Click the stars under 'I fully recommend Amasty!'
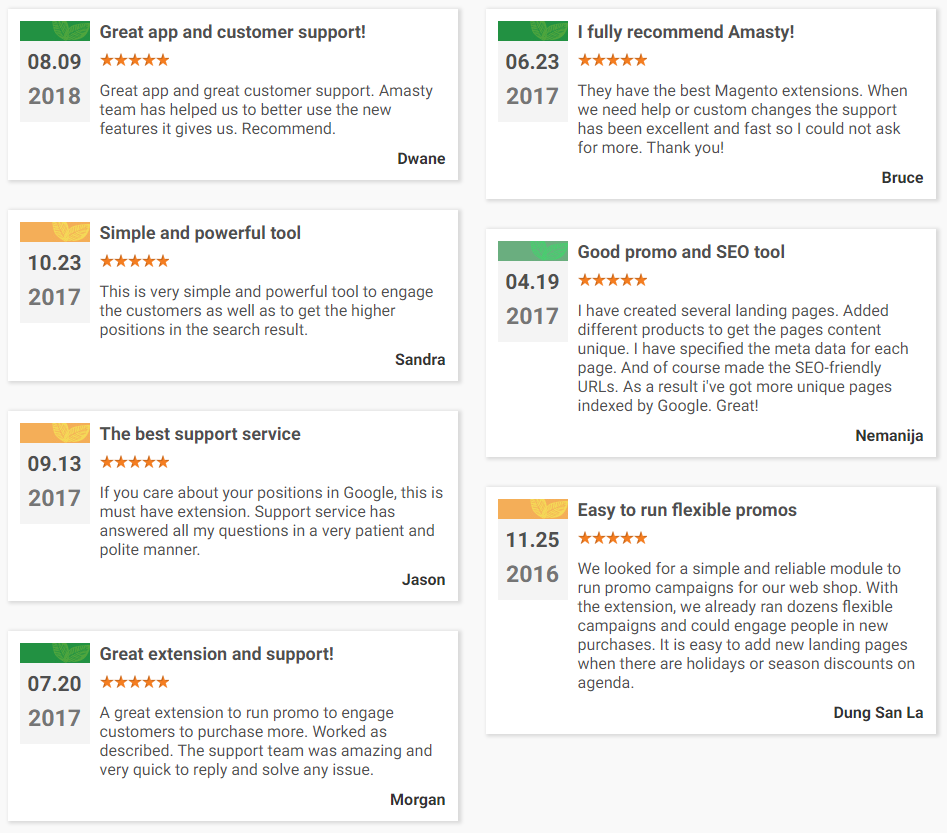The height and width of the screenshot is (833, 947). click(612, 60)
